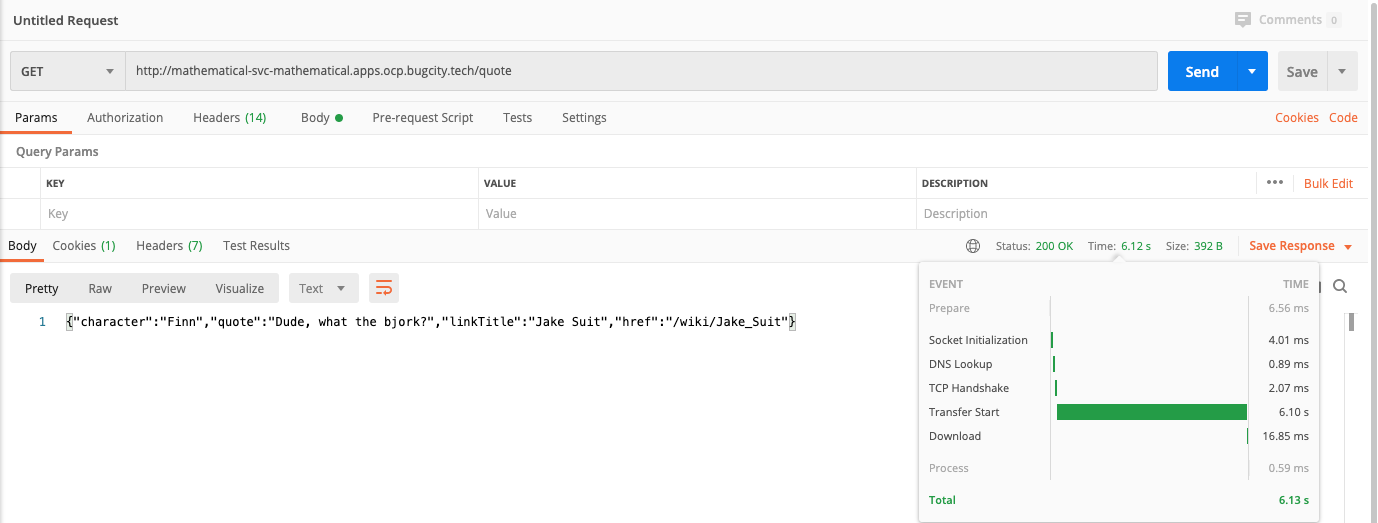The image size is (1378, 523).
Task: Send the request
Action: click(1202, 72)
